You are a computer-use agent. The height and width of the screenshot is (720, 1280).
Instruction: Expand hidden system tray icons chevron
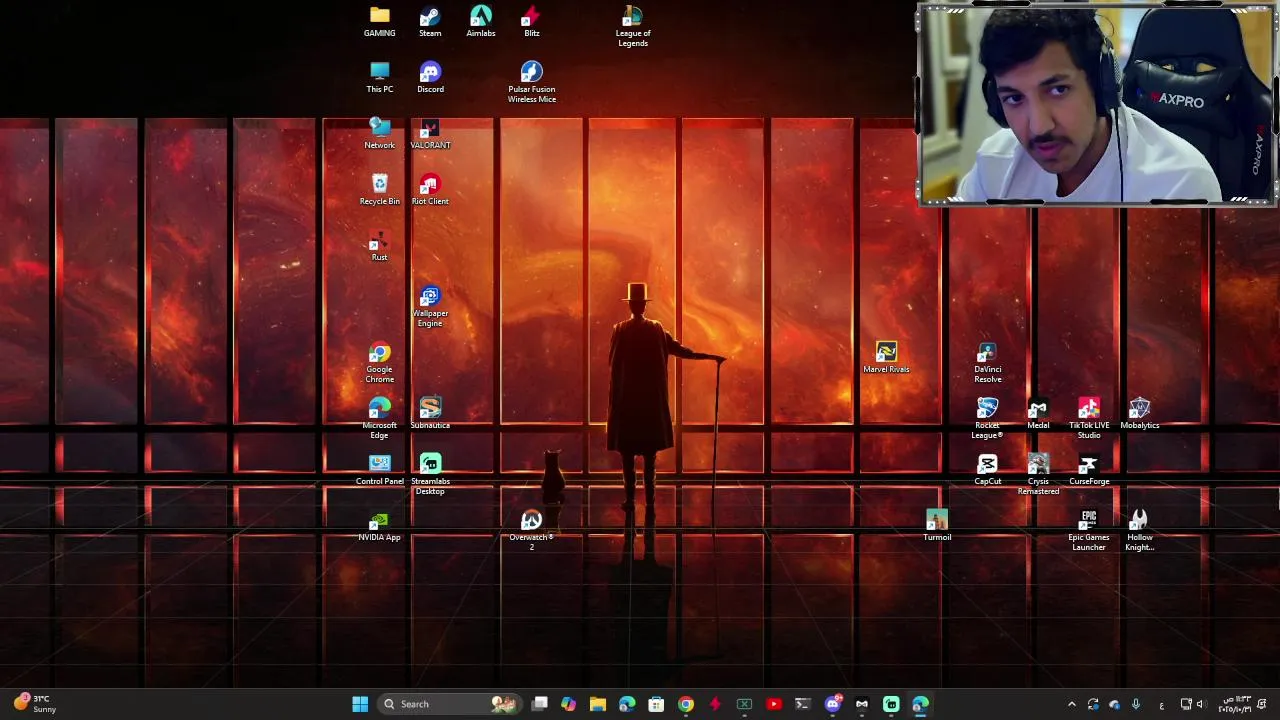[1072, 704]
